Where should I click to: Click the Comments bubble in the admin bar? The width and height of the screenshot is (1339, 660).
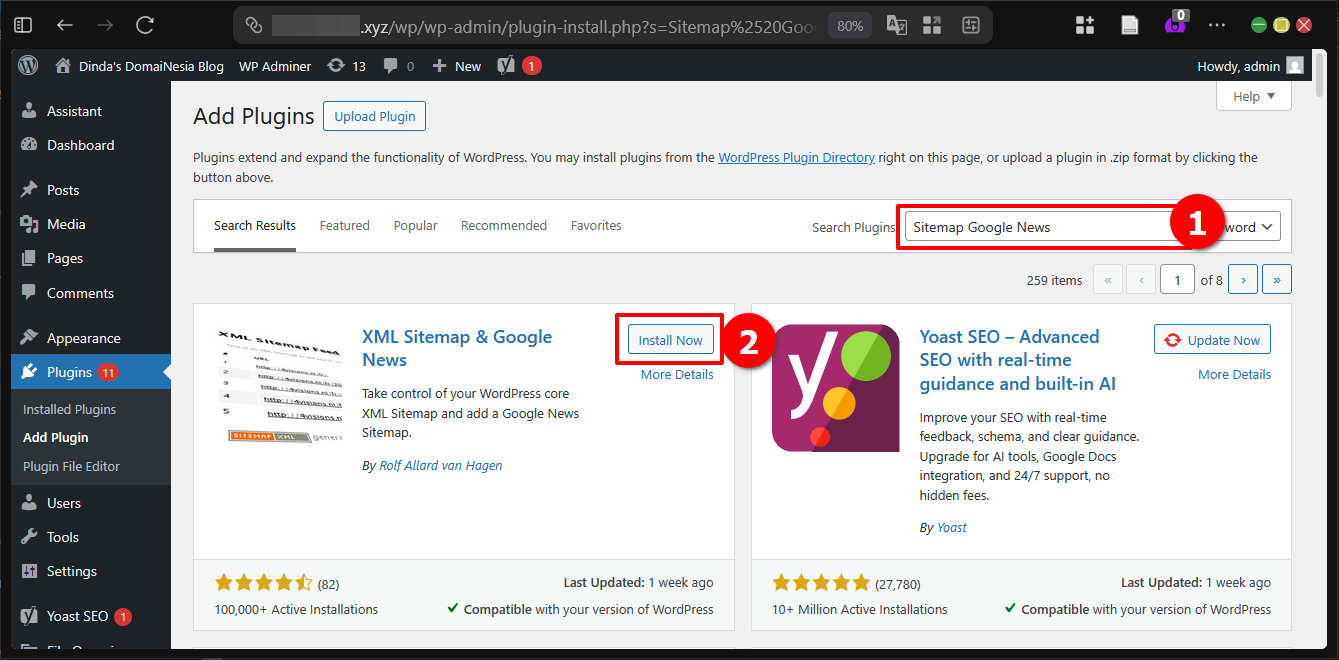click(x=390, y=66)
